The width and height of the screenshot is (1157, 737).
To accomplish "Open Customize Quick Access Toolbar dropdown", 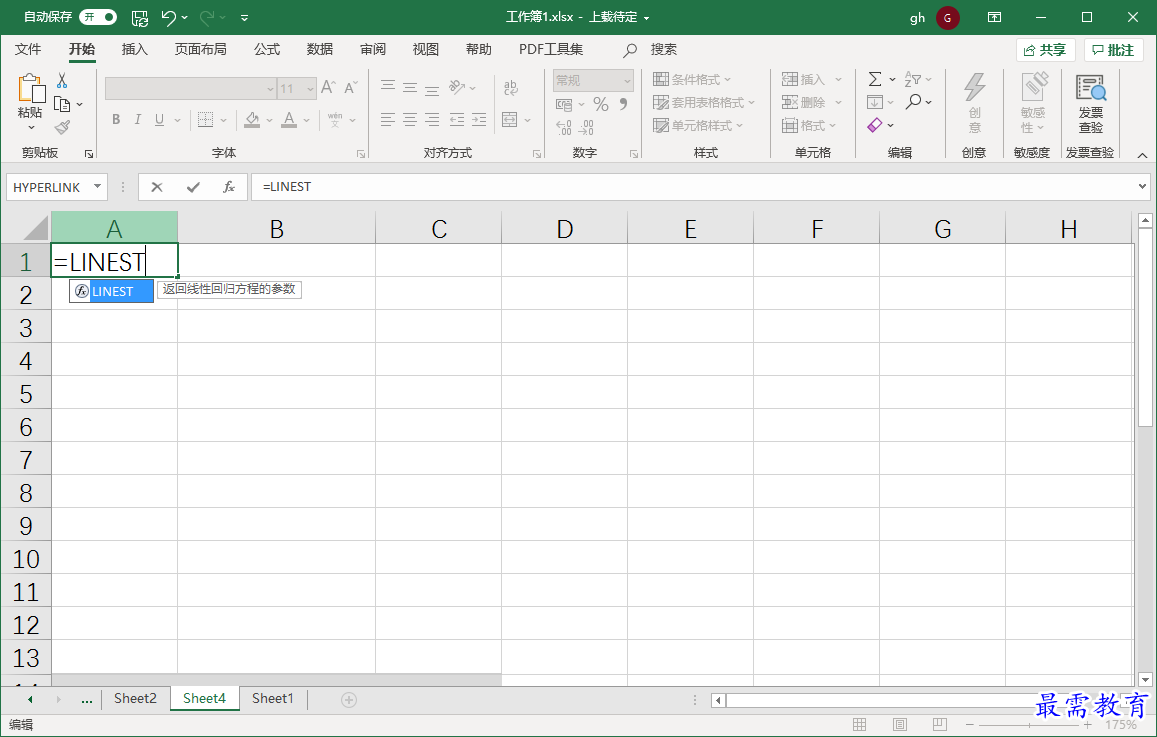I will pyautogui.click(x=244, y=18).
